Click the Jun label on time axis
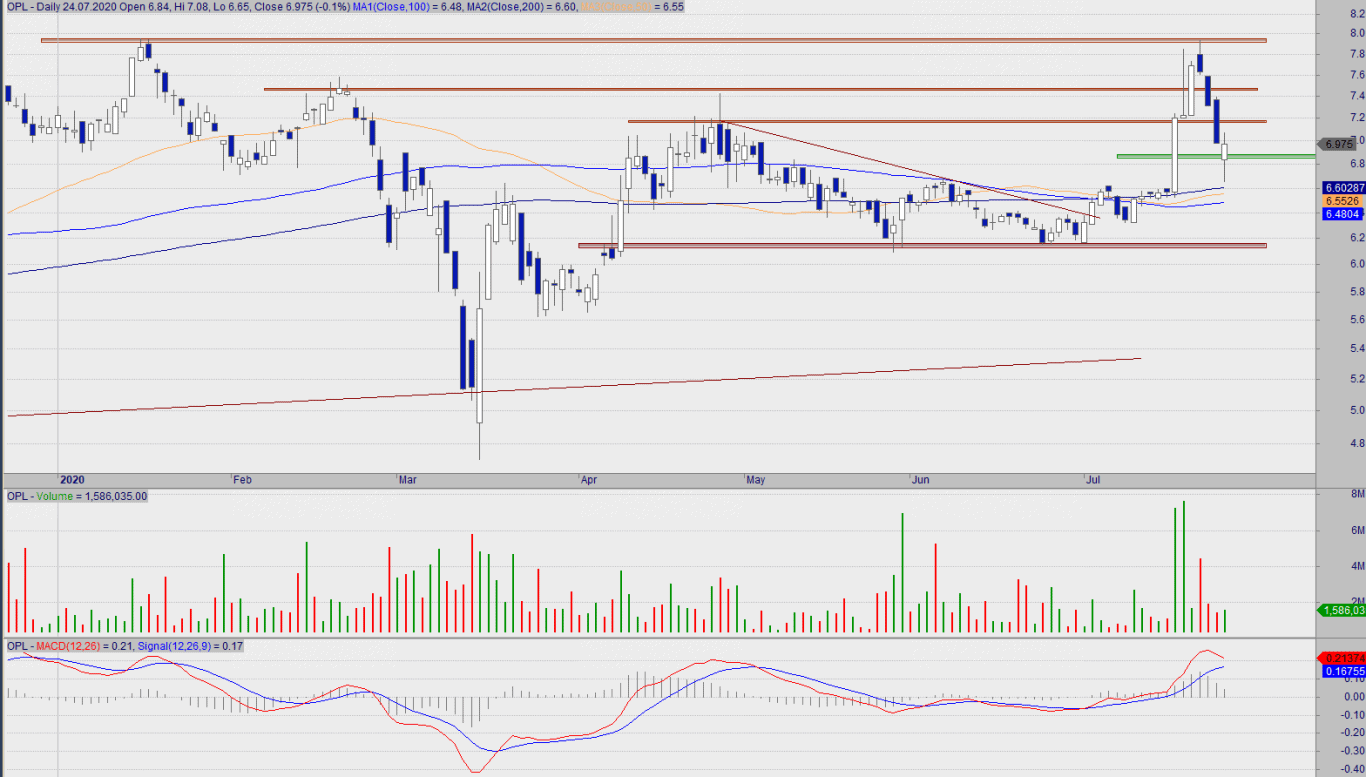The height and width of the screenshot is (777, 1366). [920, 480]
